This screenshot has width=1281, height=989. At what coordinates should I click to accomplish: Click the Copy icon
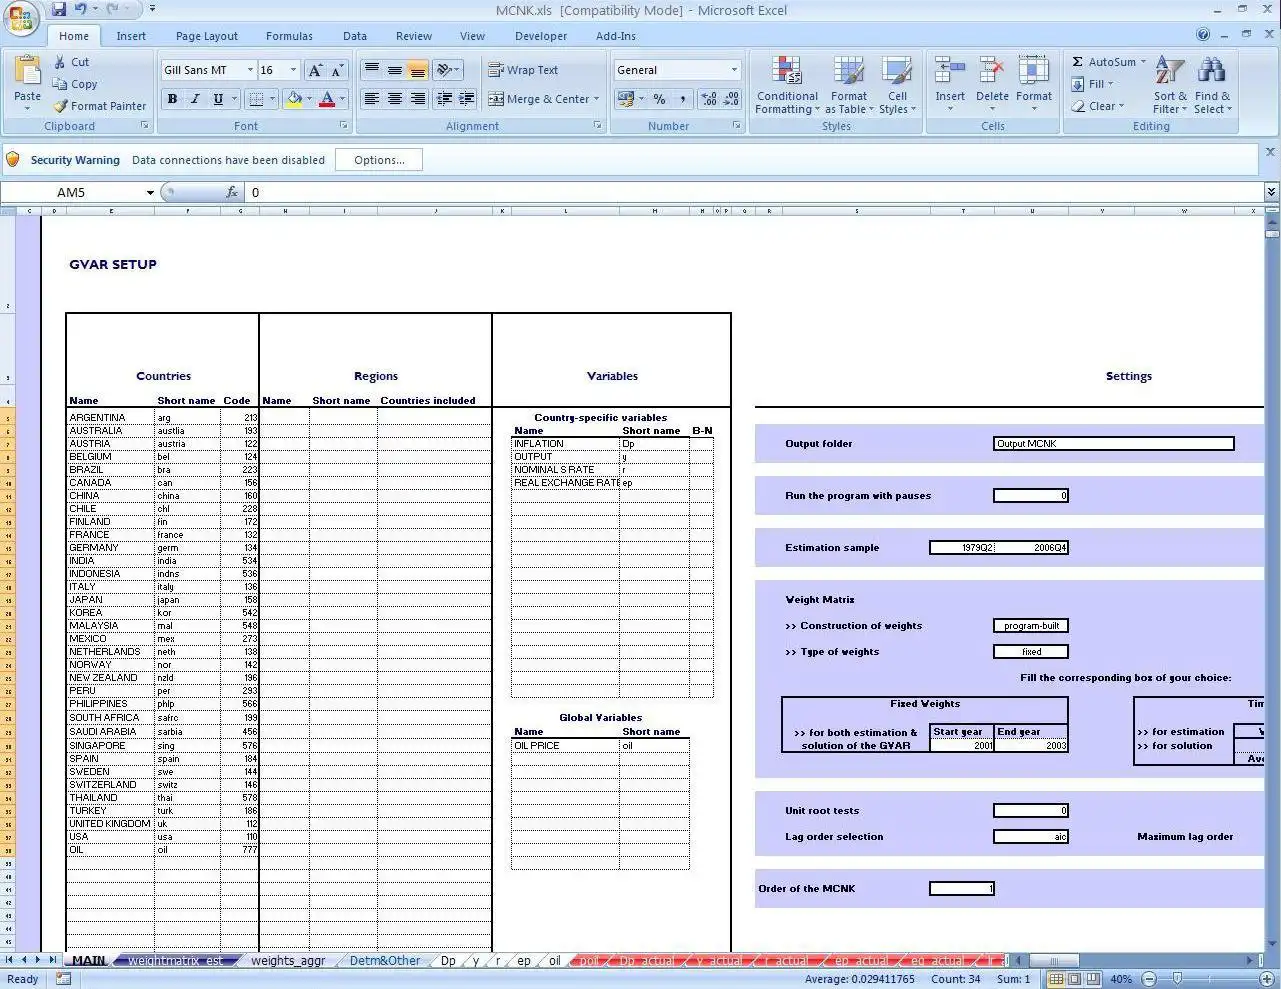(61, 84)
